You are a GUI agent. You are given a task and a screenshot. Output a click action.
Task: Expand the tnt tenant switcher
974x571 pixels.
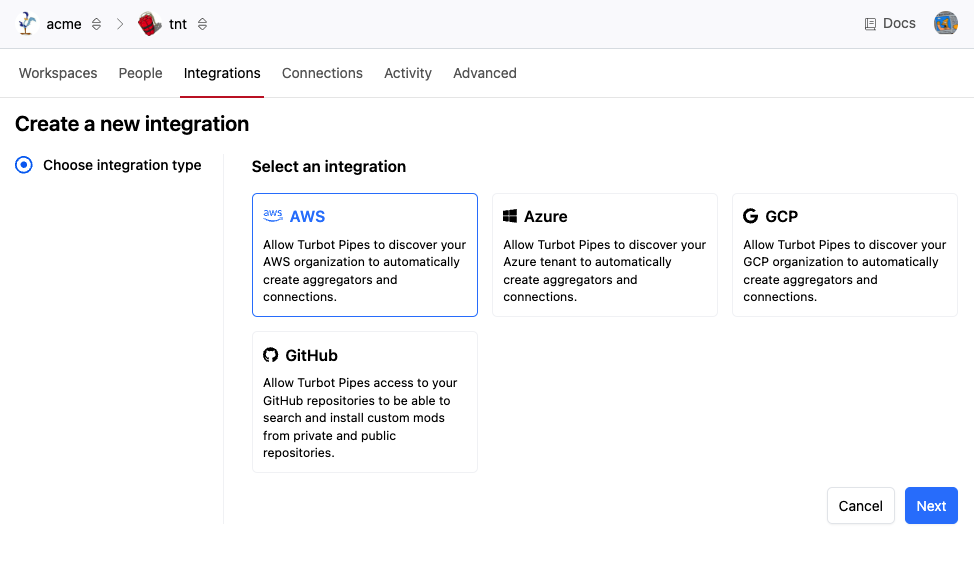203,24
